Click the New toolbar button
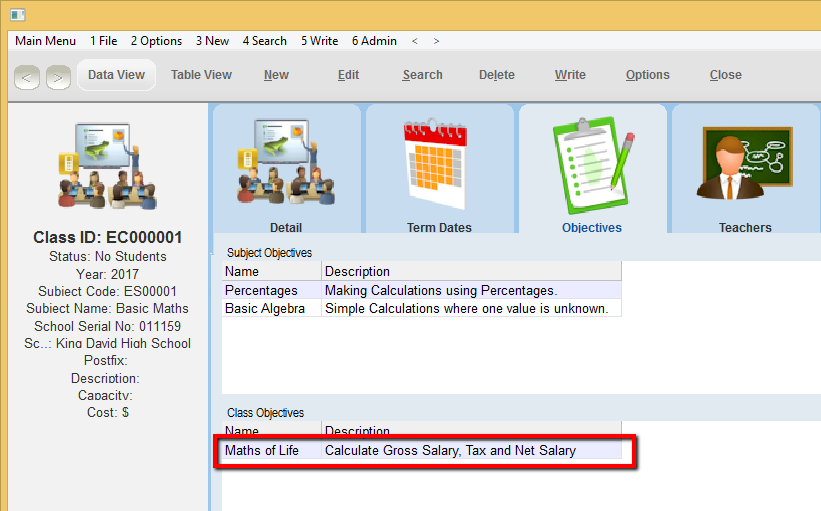This screenshot has width=821, height=511. 276,75
